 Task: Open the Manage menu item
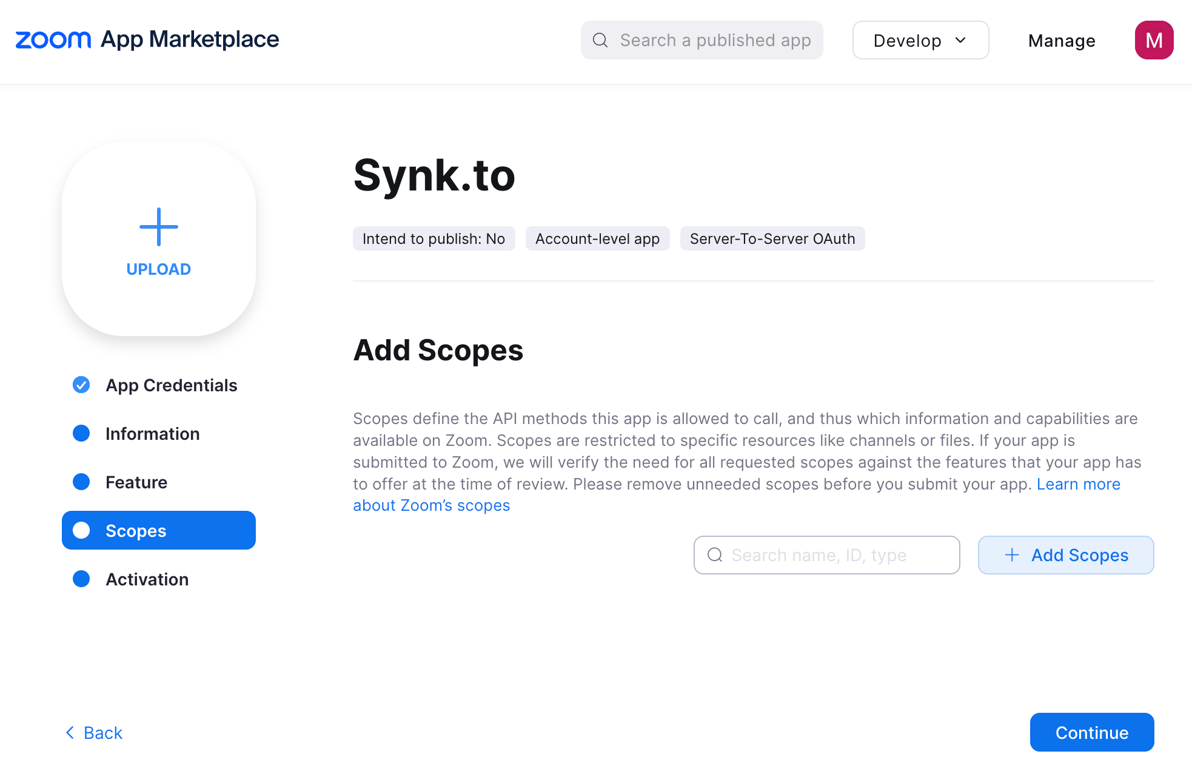point(1061,41)
